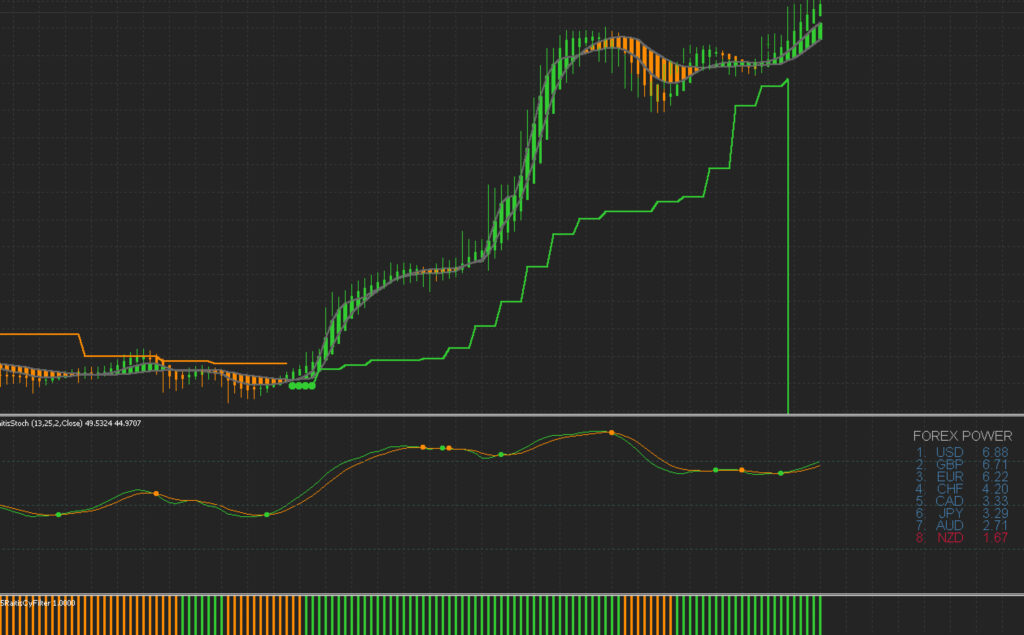This screenshot has height=635, width=1024.
Task: Click the SRatioCyFilter 1.0000 indicator label
Action: coord(37,603)
